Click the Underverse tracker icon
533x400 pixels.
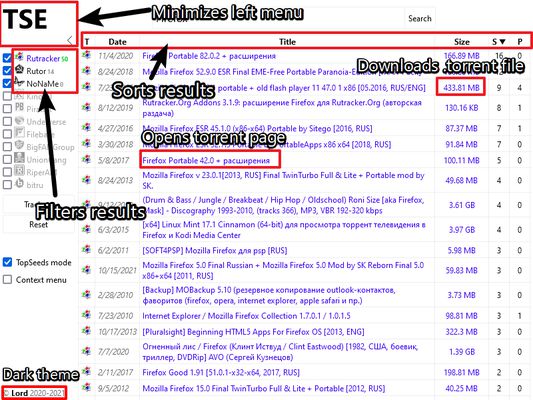click(x=20, y=120)
